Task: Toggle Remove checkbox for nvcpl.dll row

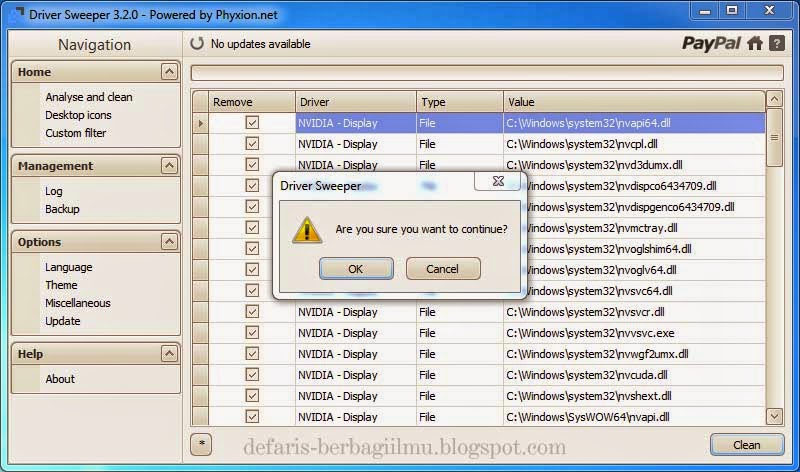Action: (252, 144)
